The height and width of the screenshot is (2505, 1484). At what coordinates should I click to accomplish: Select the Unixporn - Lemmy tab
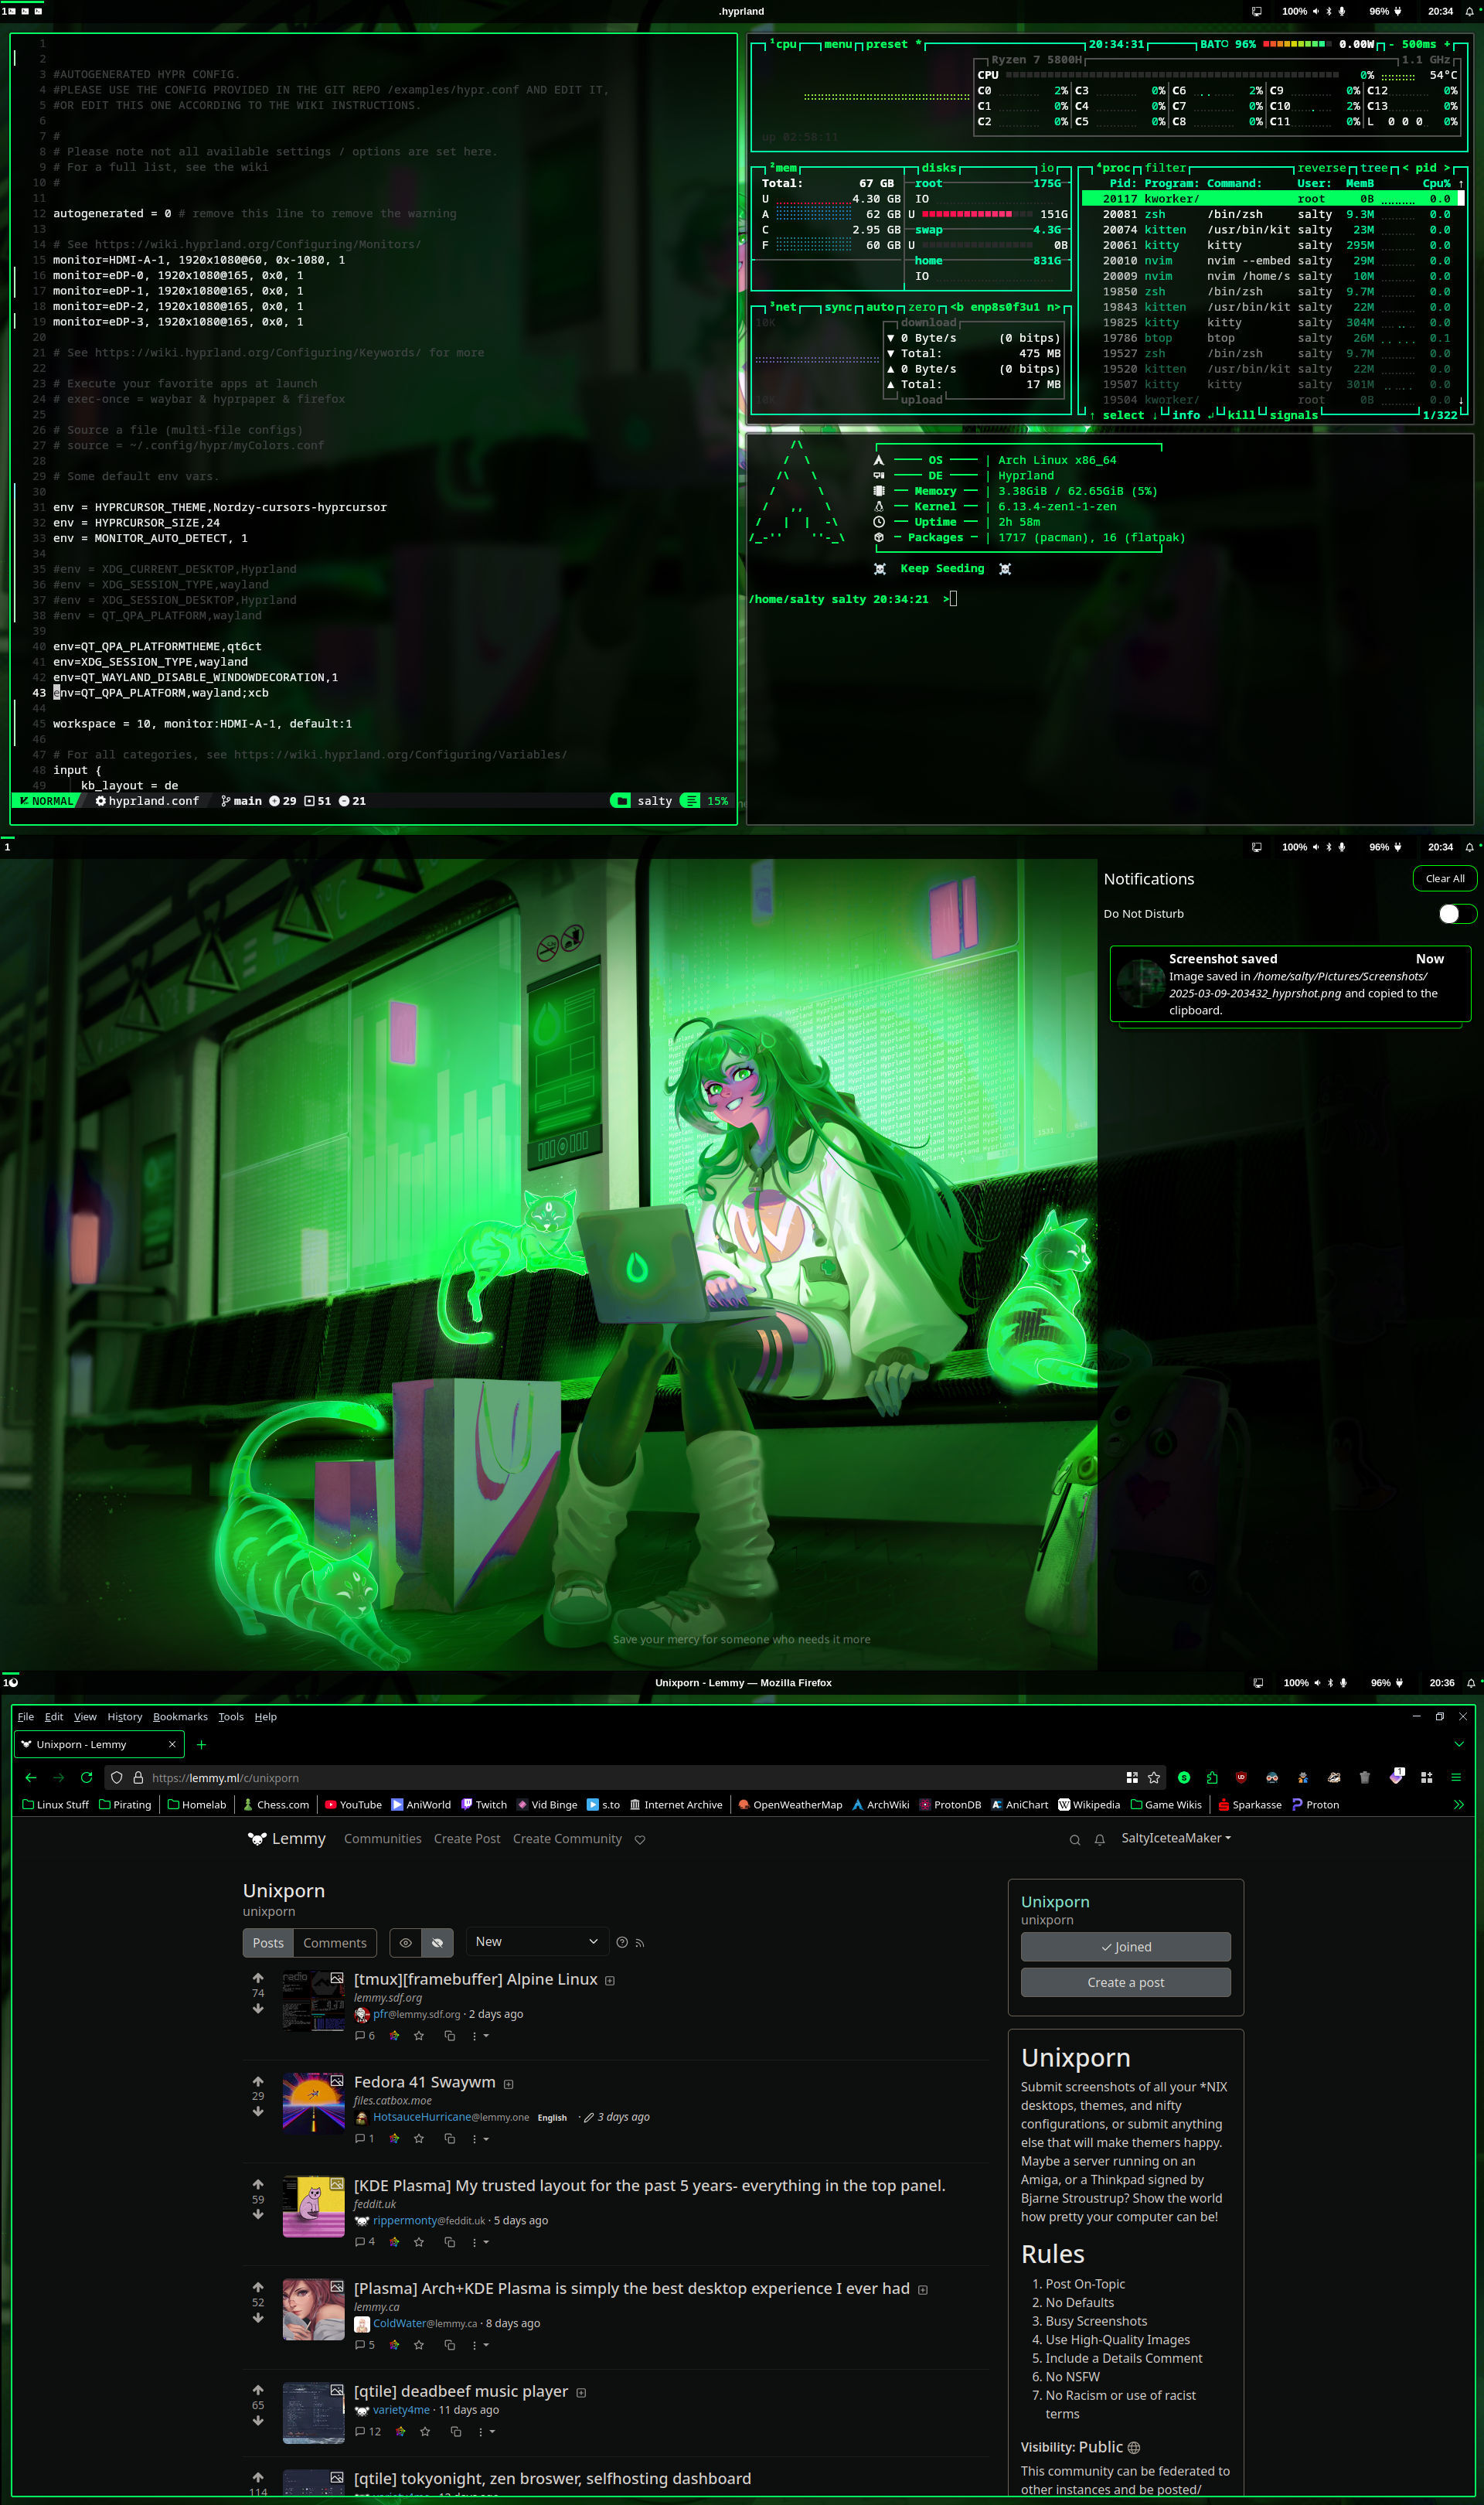pos(99,1744)
